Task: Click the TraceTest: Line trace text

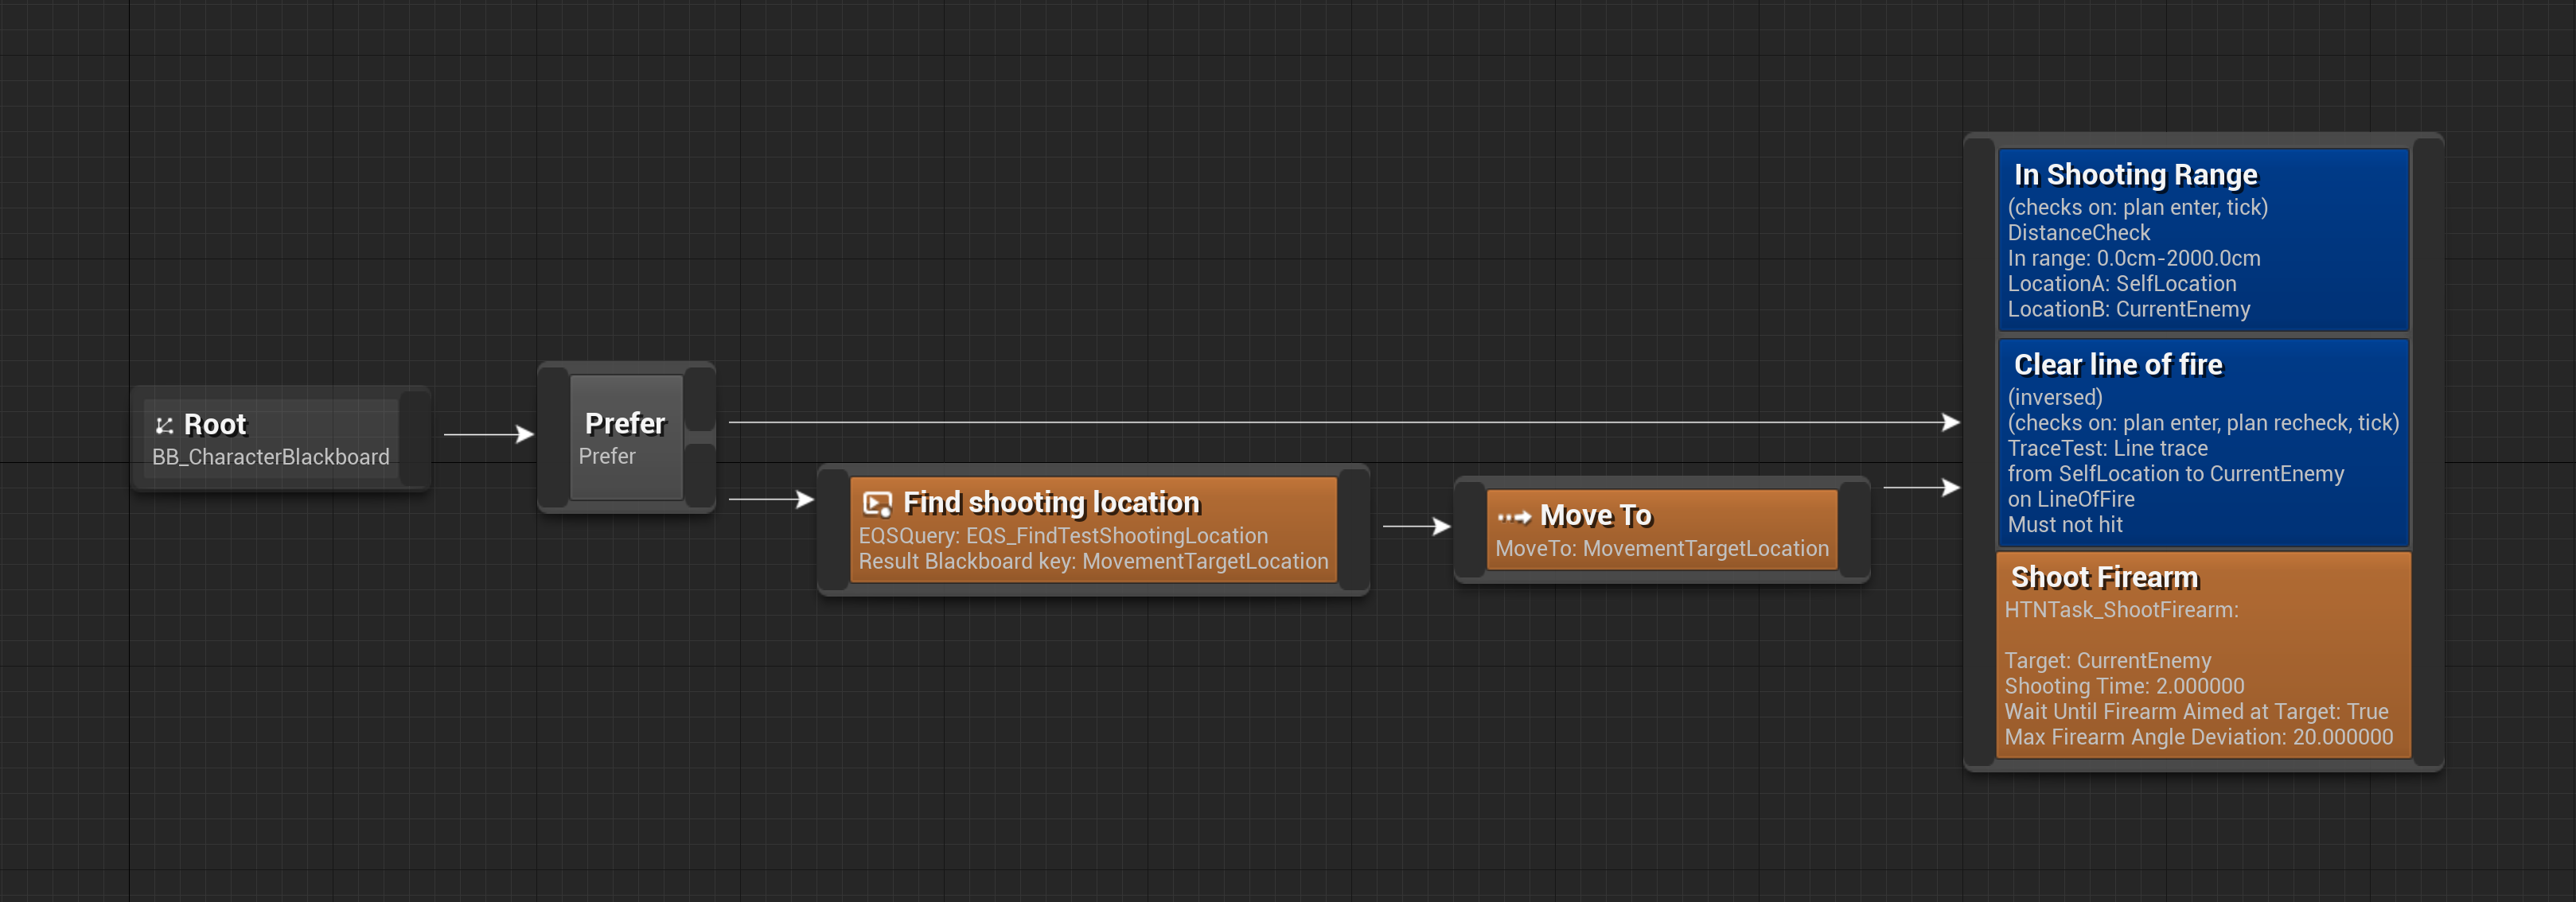Action: 2107,448
